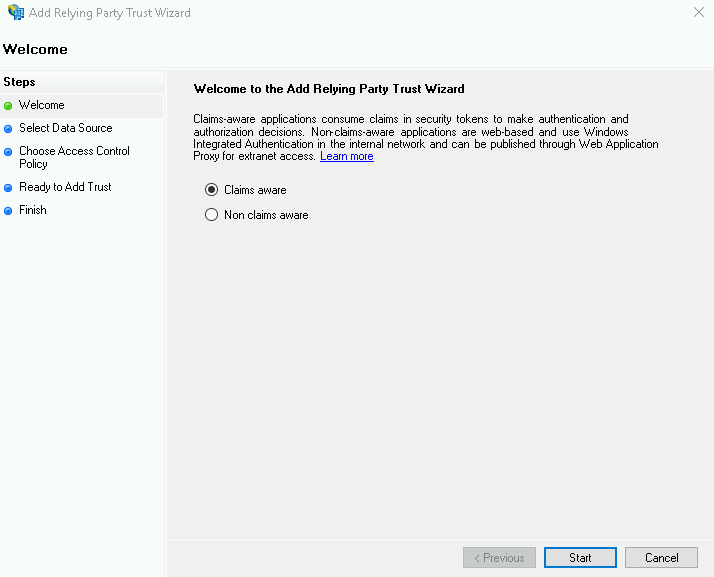The width and height of the screenshot is (714, 577).
Task: Click the wizard icon in the title bar
Action: click(16, 13)
